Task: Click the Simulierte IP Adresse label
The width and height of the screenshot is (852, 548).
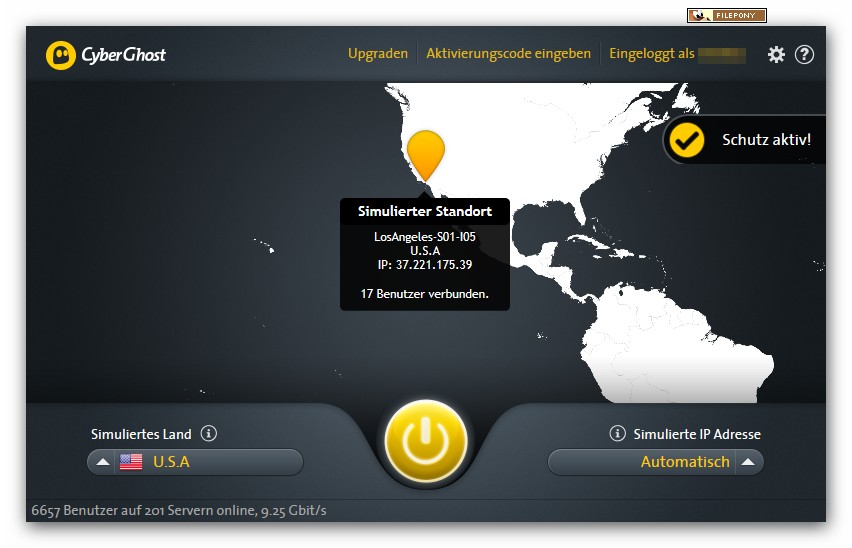Action: pyautogui.click(x=697, y=434)
